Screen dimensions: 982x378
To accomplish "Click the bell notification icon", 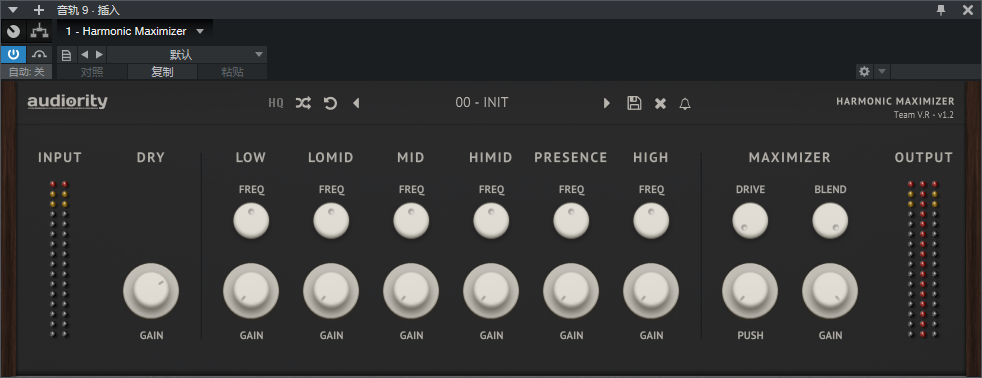I will [685, 103].
